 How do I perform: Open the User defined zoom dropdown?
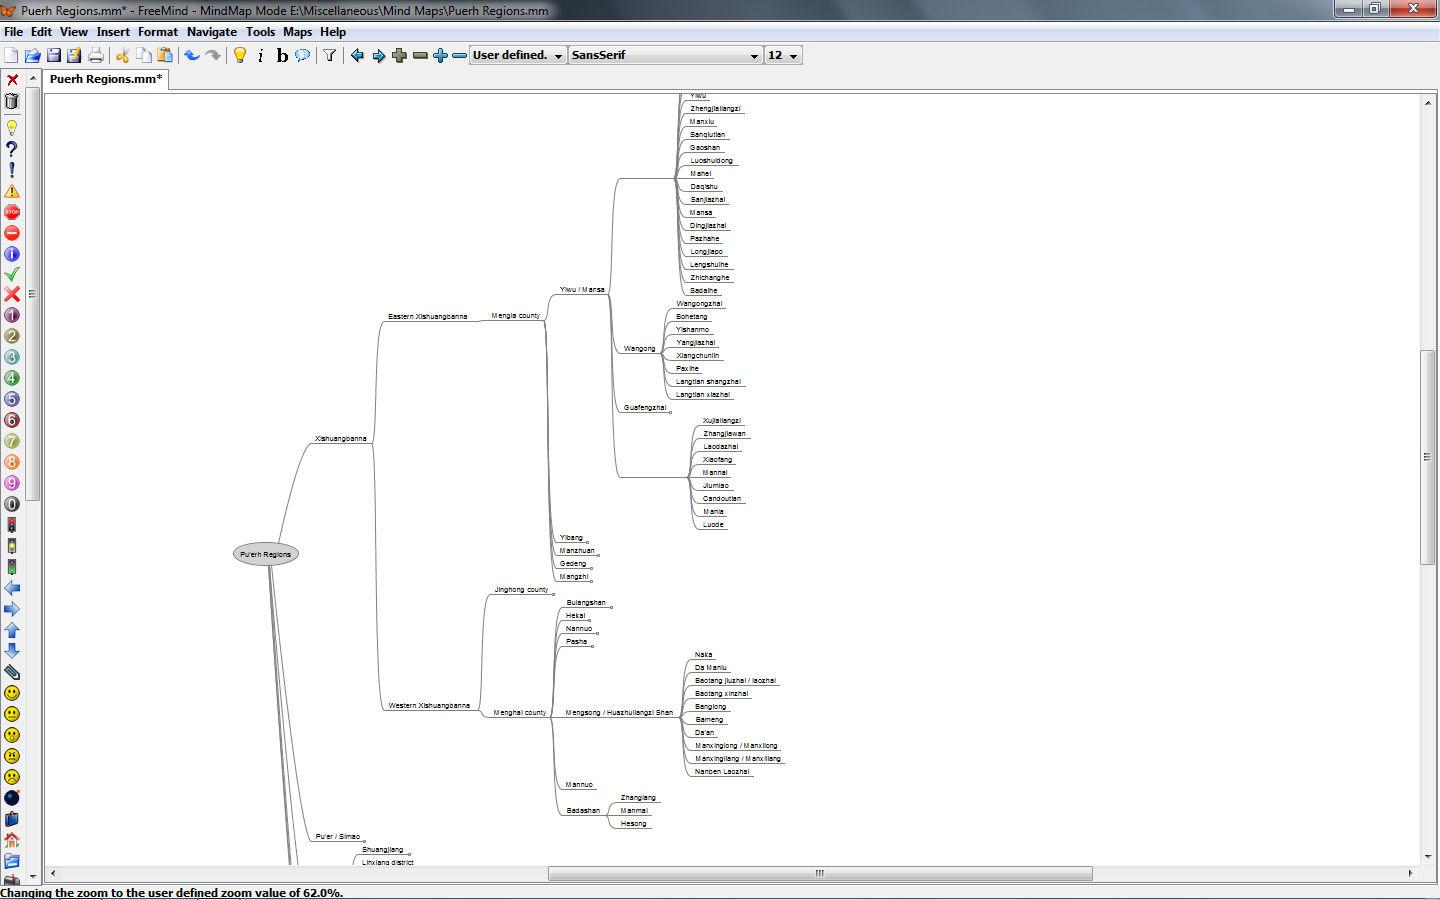click(518, 55)
